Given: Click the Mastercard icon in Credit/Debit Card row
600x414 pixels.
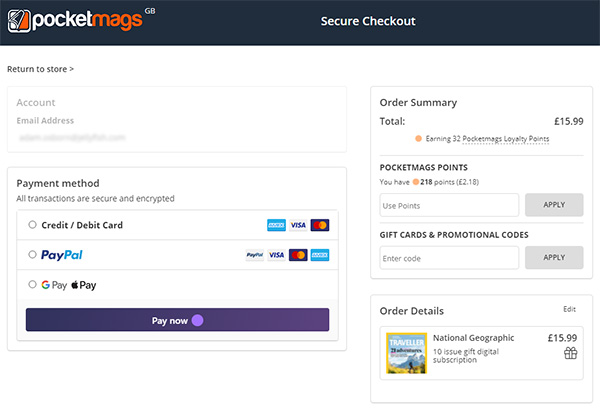Looking at the screenshot, I should click(x=320, y=225).
